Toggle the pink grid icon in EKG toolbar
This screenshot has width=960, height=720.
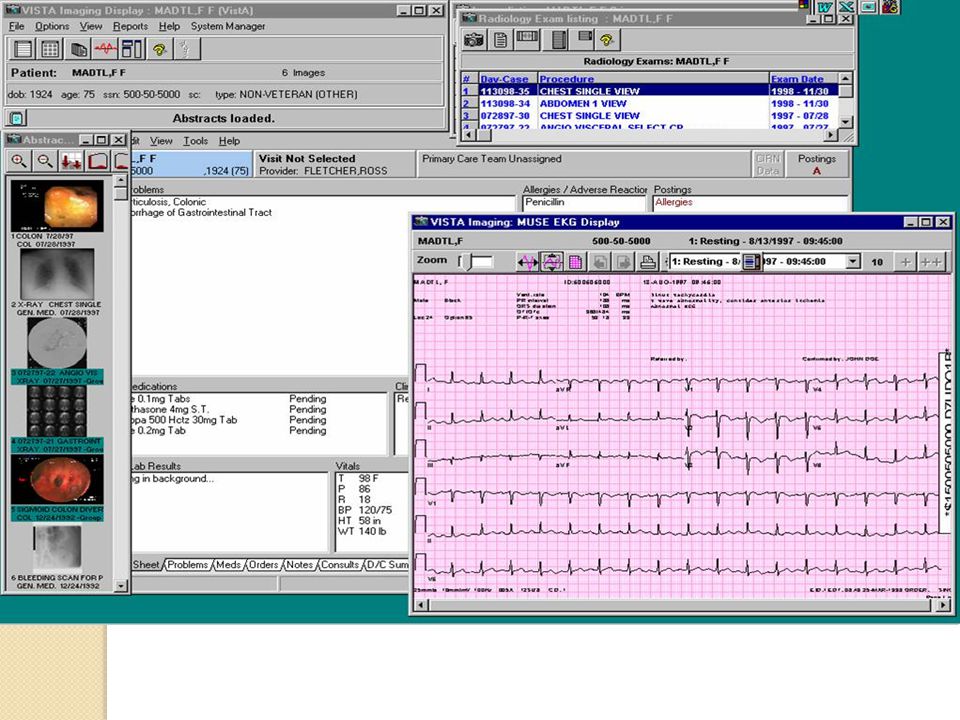click(x=576, y=262)
